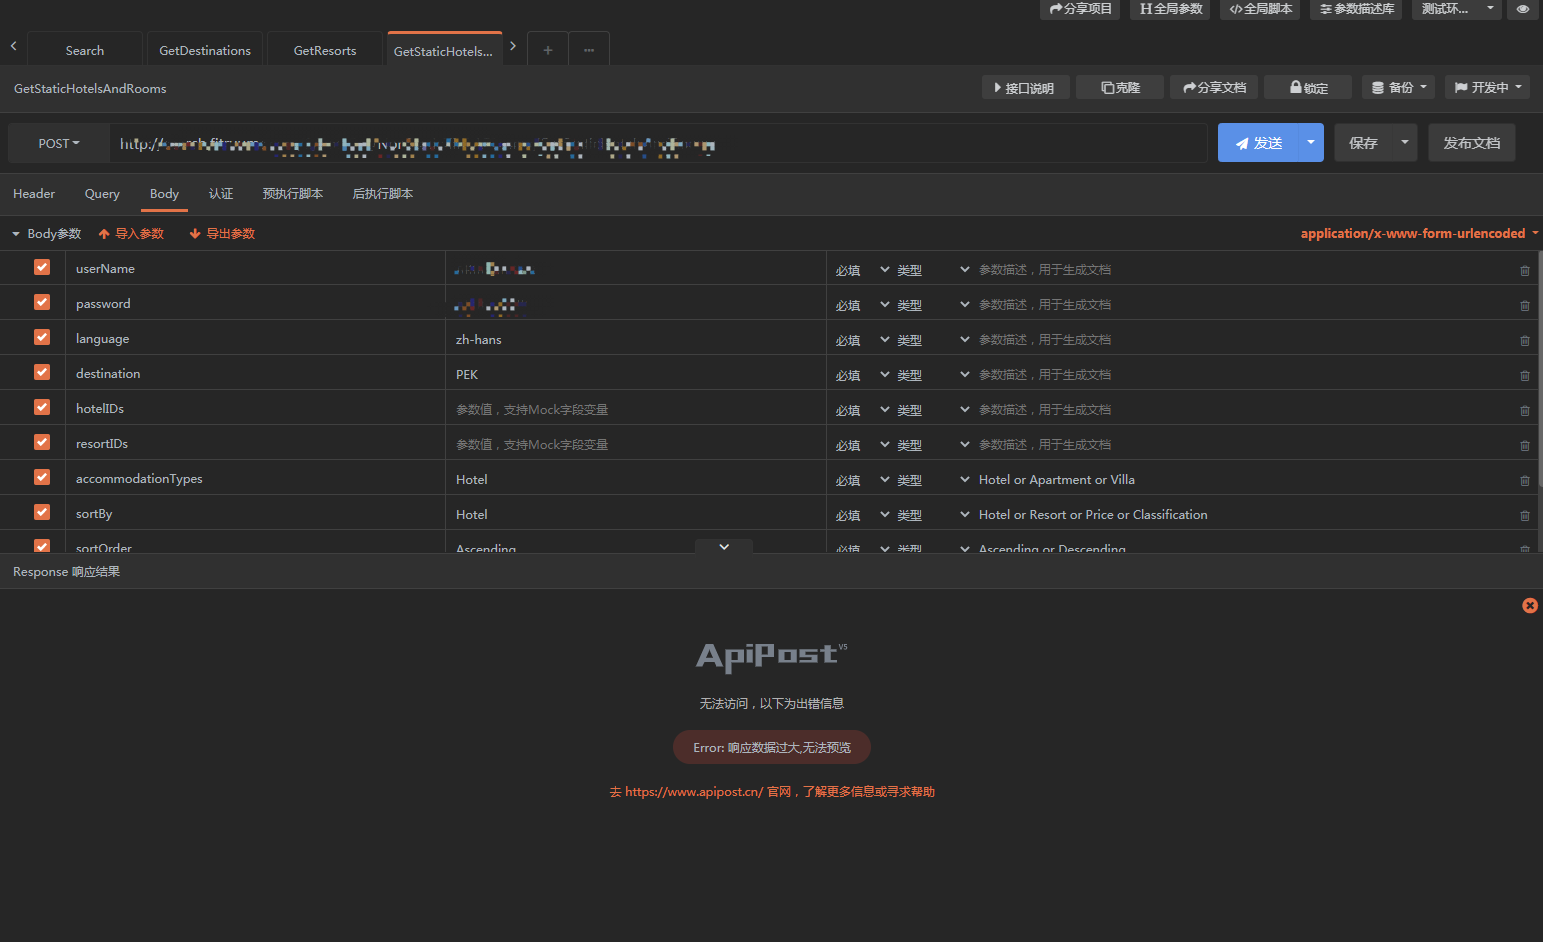Viewport: 1543px width, 942px height.
Task: Click the 分享文档 share document button
Action: click(1214, 88)
